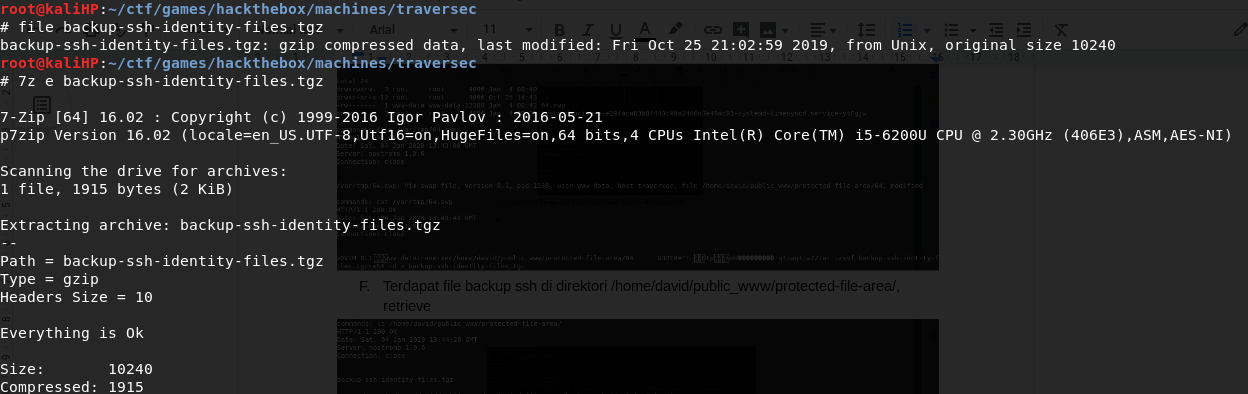Click the bulleted list button

tap(951, 29)
